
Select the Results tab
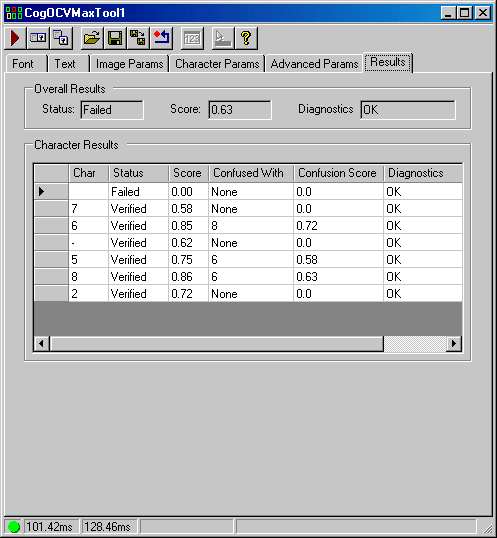click(x=388, y=62)
